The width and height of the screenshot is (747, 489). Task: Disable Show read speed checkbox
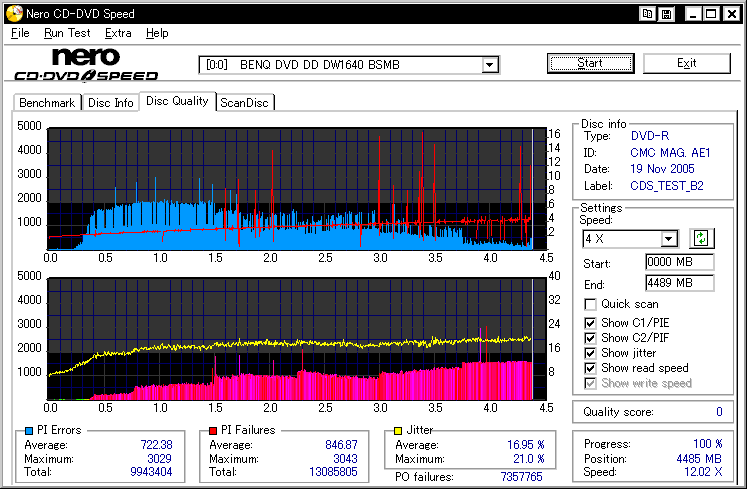591,368
